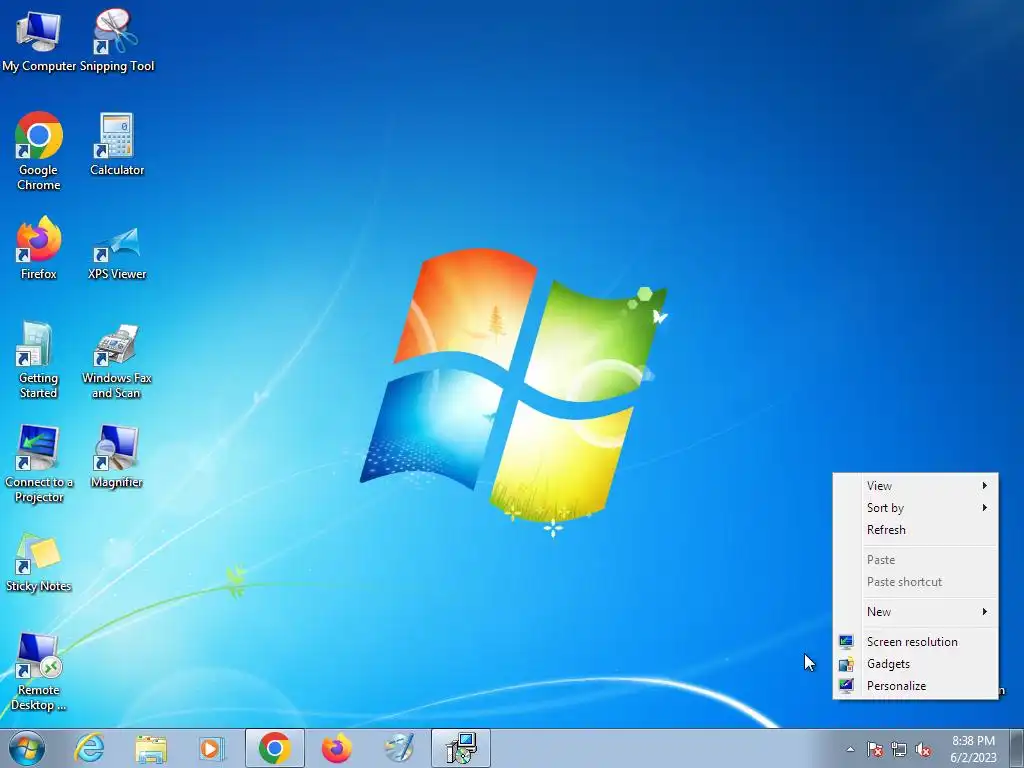Switch to Chrome in the taskbar
This screenshot has height=768, width=1024.
tap(275, 748)
